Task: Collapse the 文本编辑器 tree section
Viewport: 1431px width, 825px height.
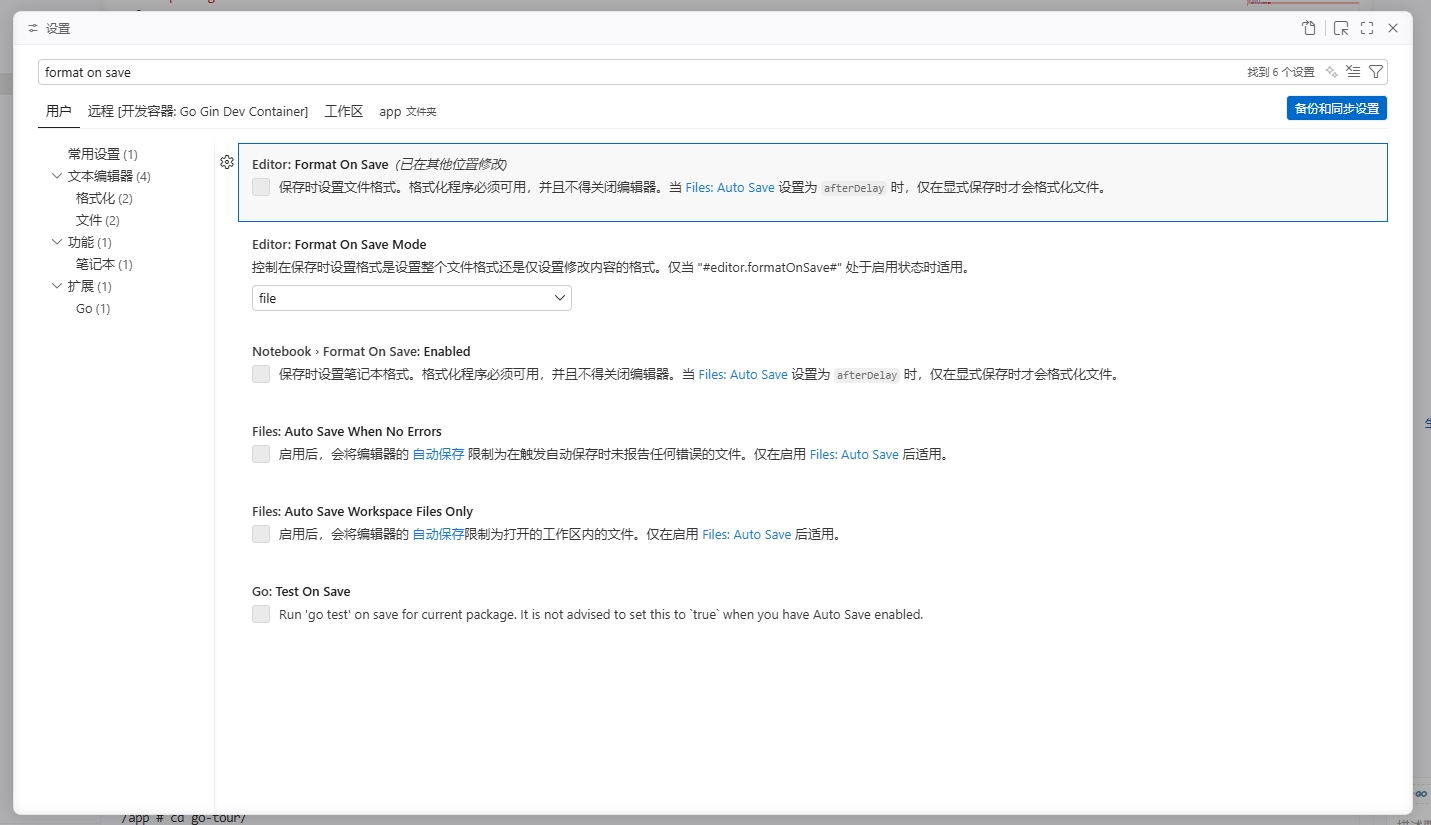Action: [x=57, y=176]
